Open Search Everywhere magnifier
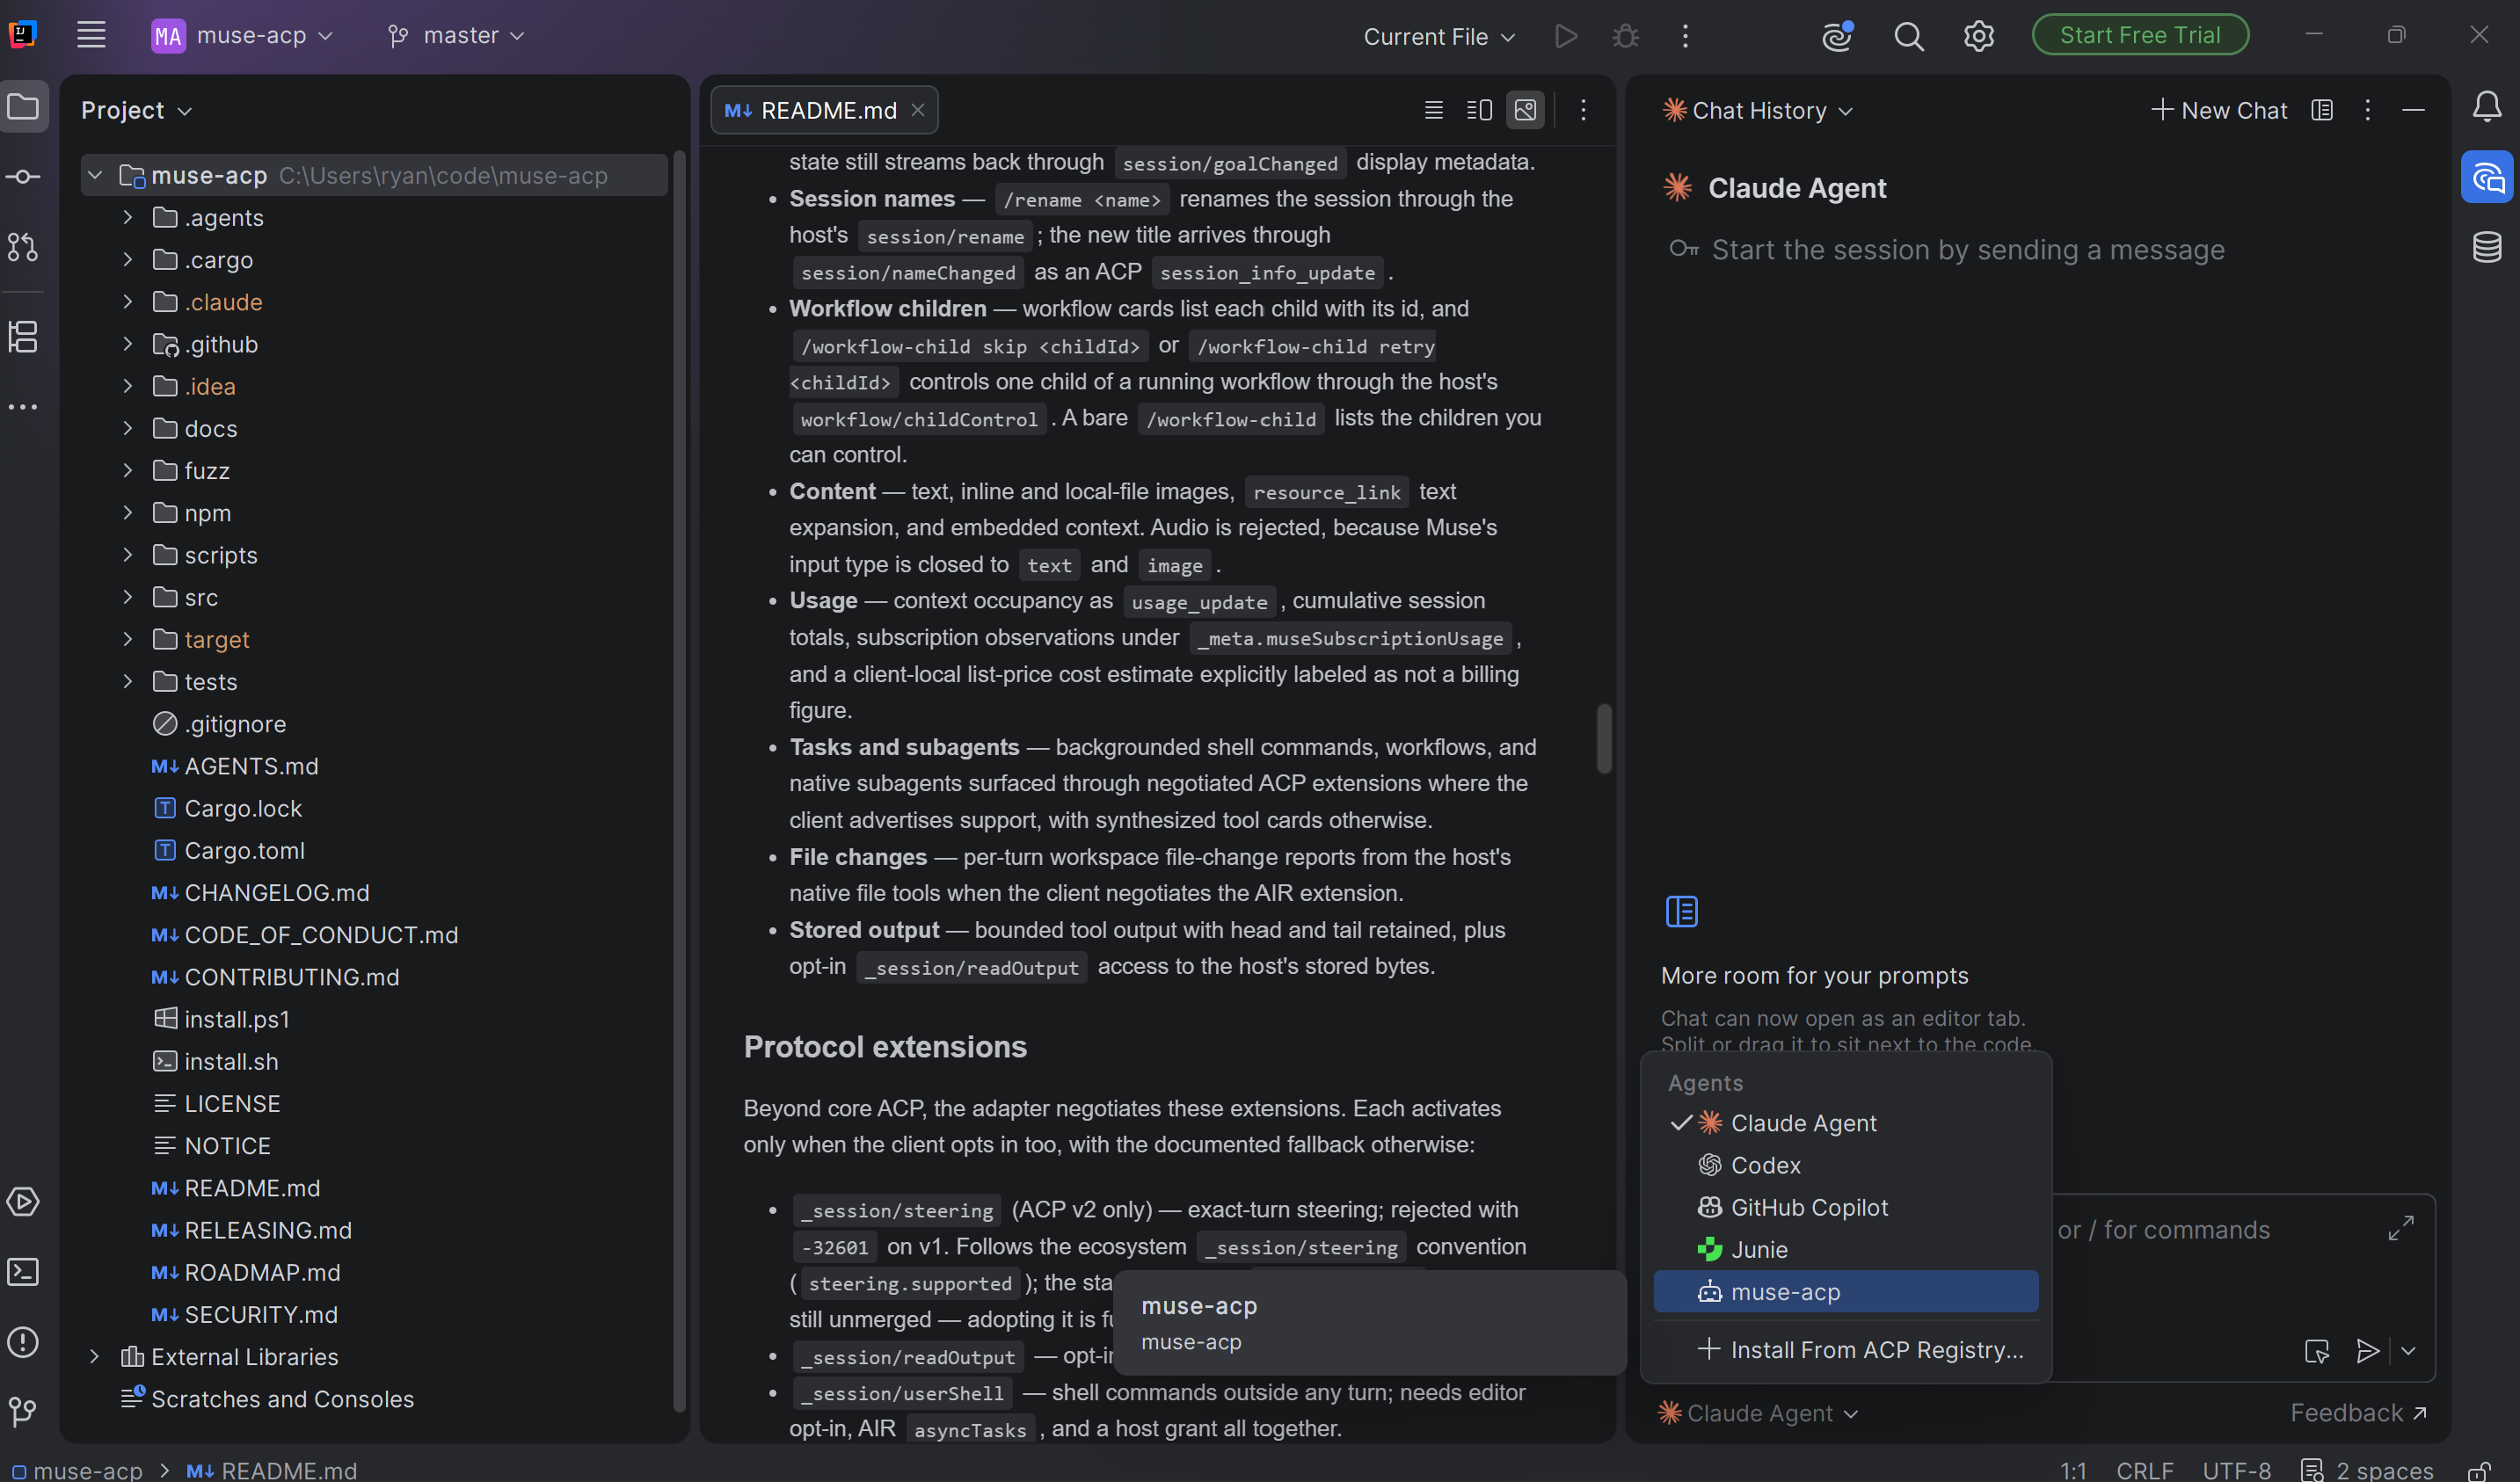This screenshot has width=2520, height=1482. [x=1909, y=36]
